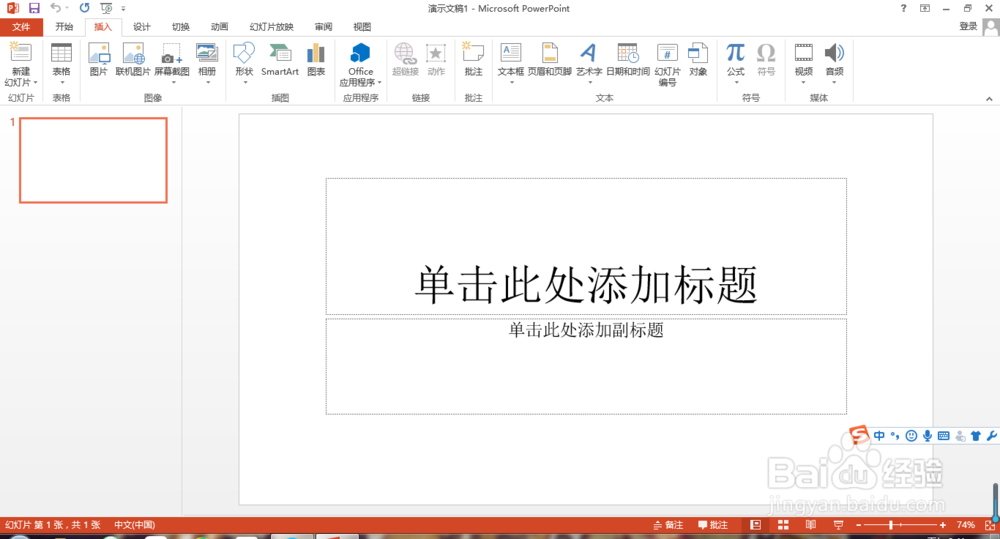The image size is (1000, 539).
Task: Expand the 相册 dropdown arrow
Action: (x=208, y=82)
